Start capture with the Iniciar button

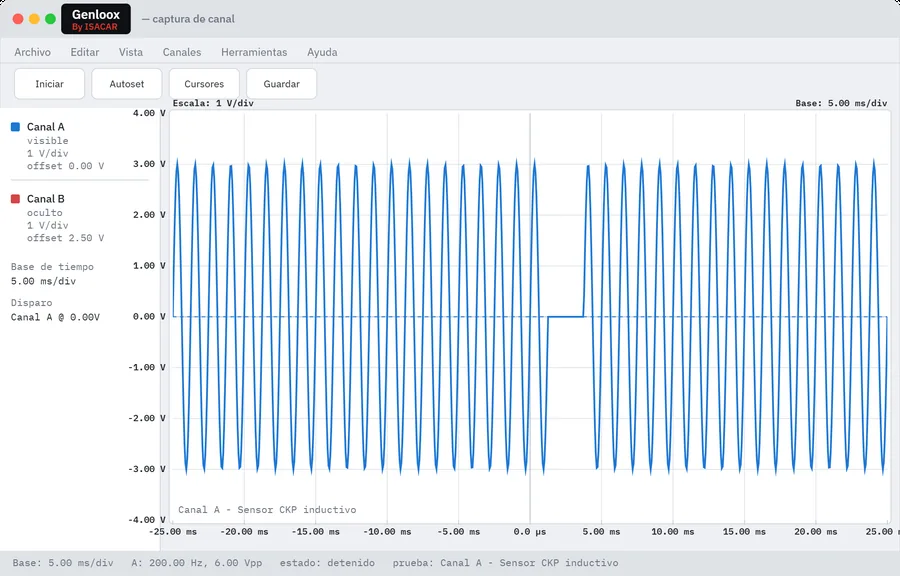tap(49, 84)
